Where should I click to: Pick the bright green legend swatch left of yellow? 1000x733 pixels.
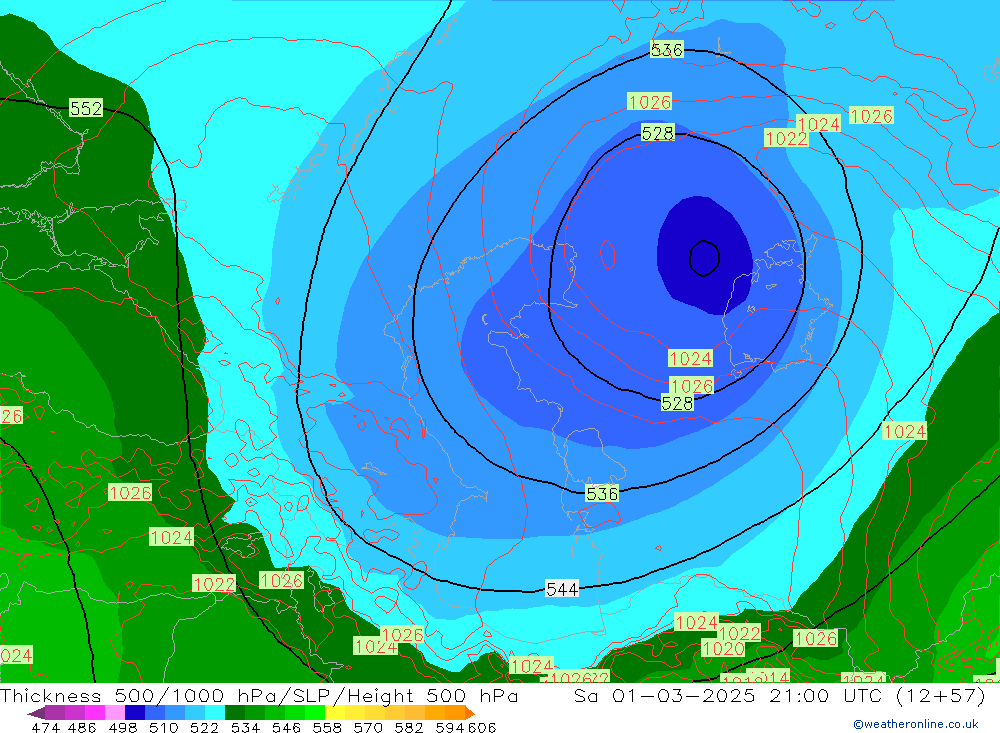pos(315,712)
